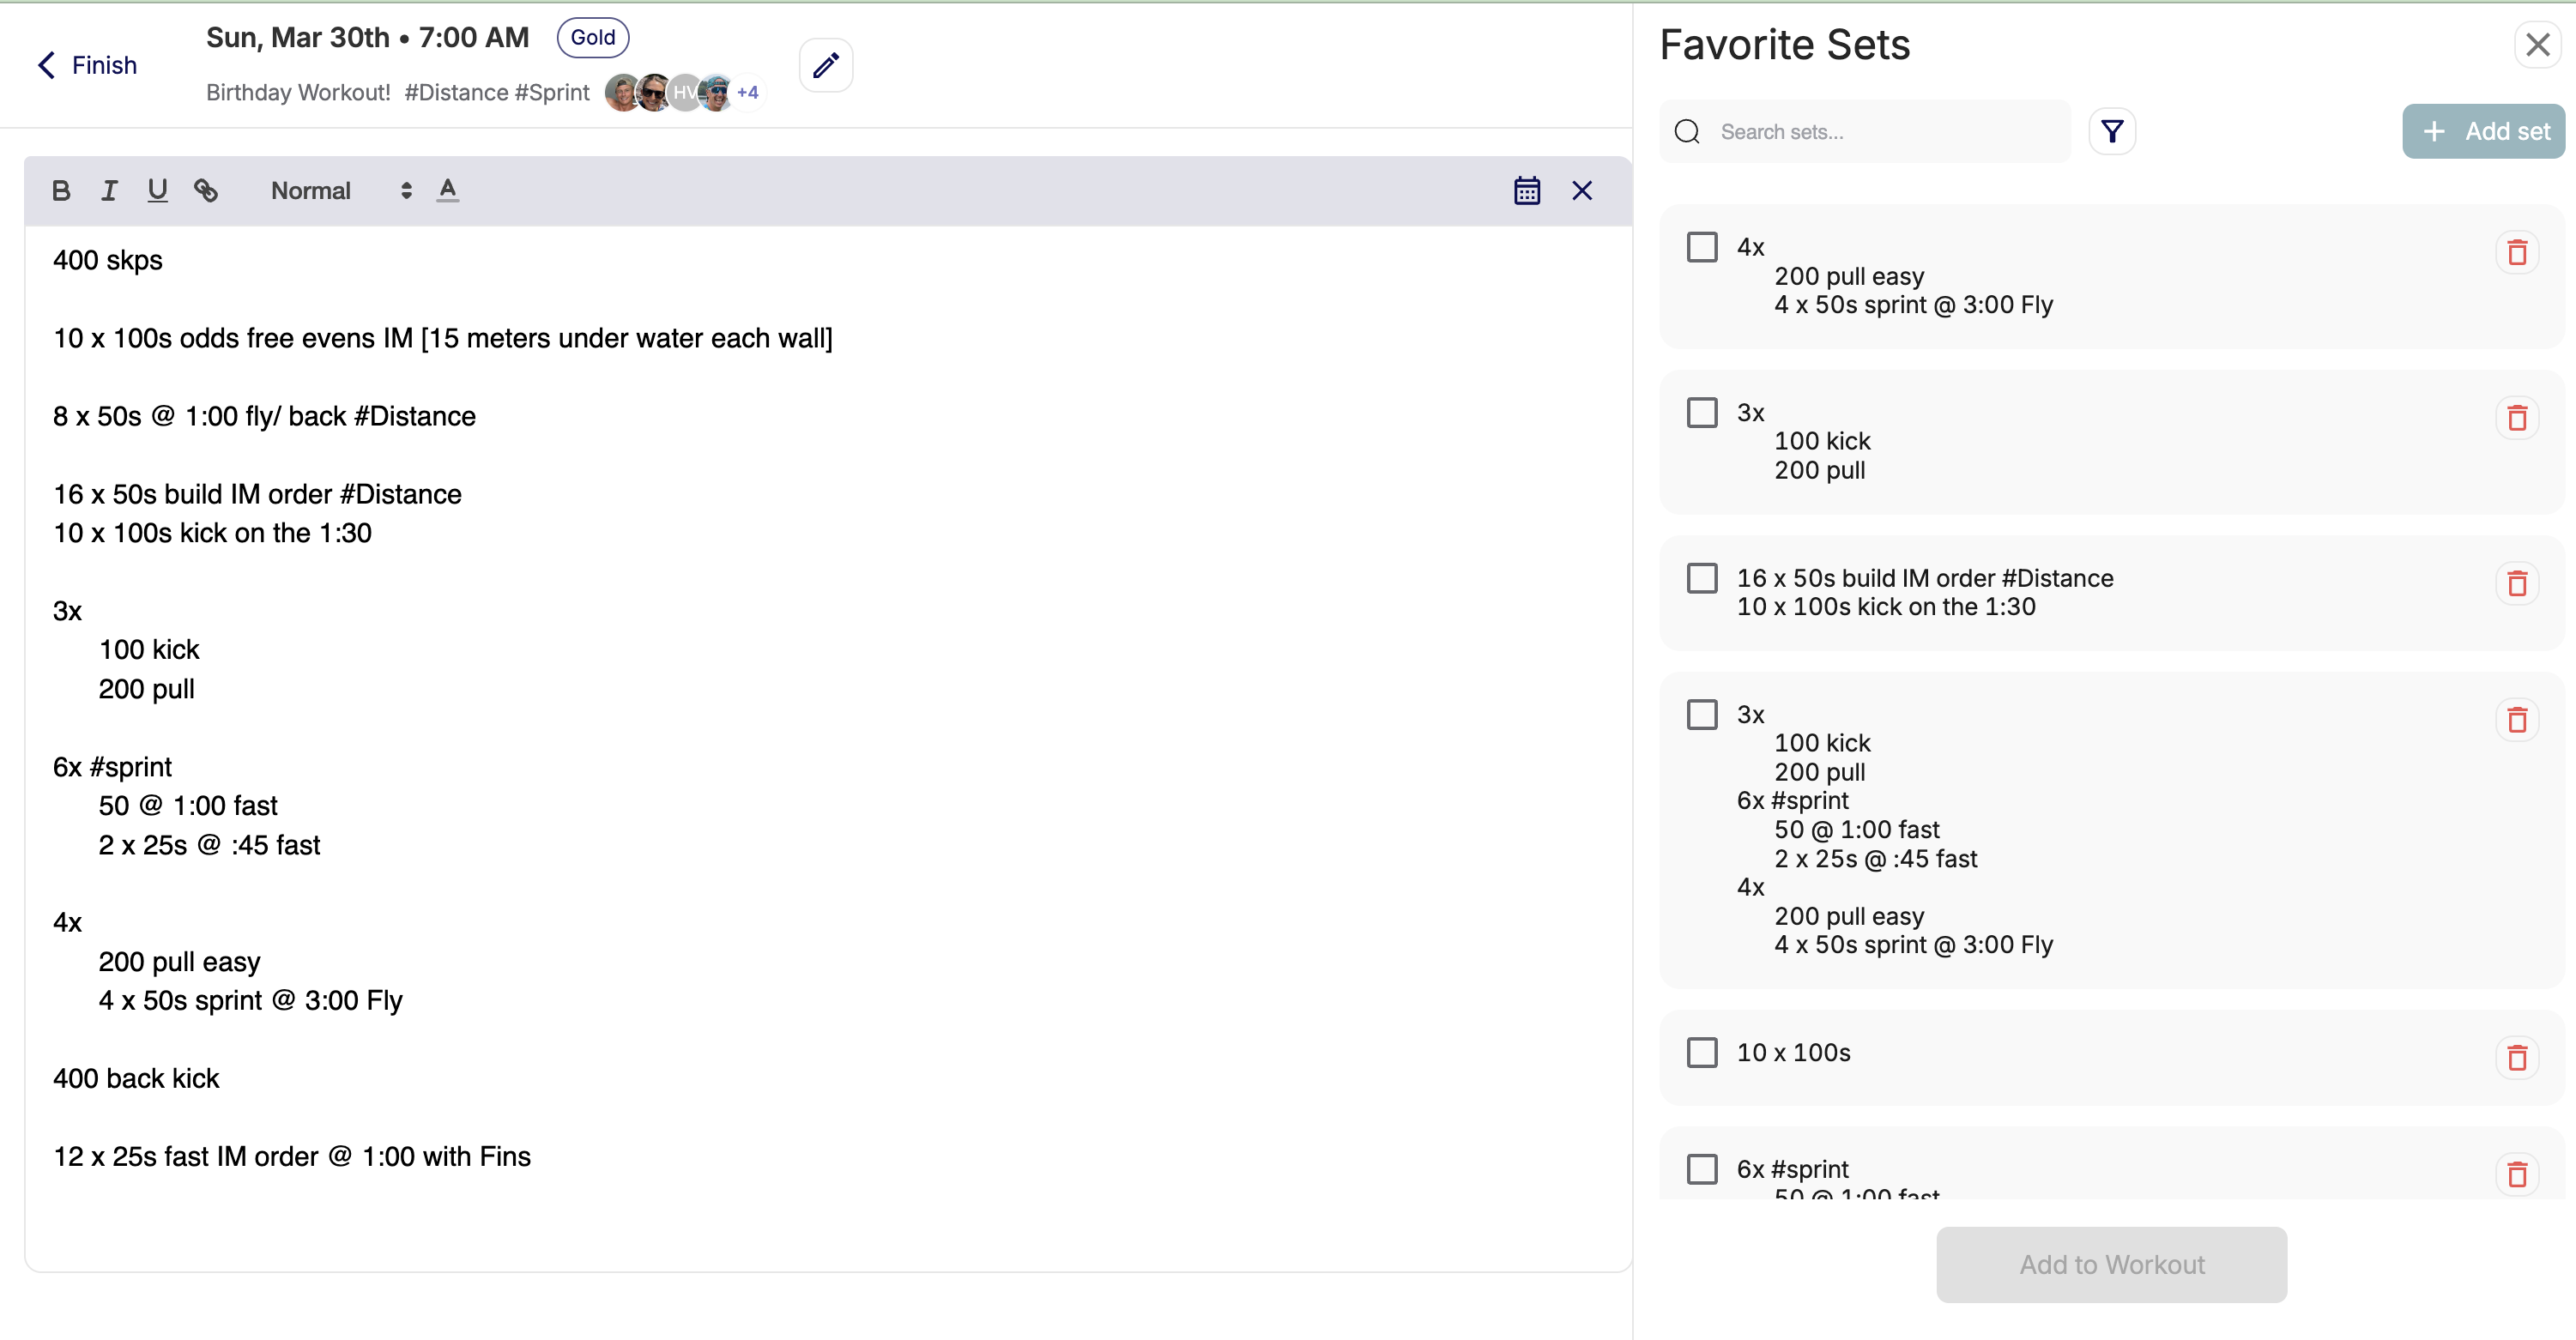Delete the '16 x 50s build IM' set
The image size is (2576, 1340).
2516,584
